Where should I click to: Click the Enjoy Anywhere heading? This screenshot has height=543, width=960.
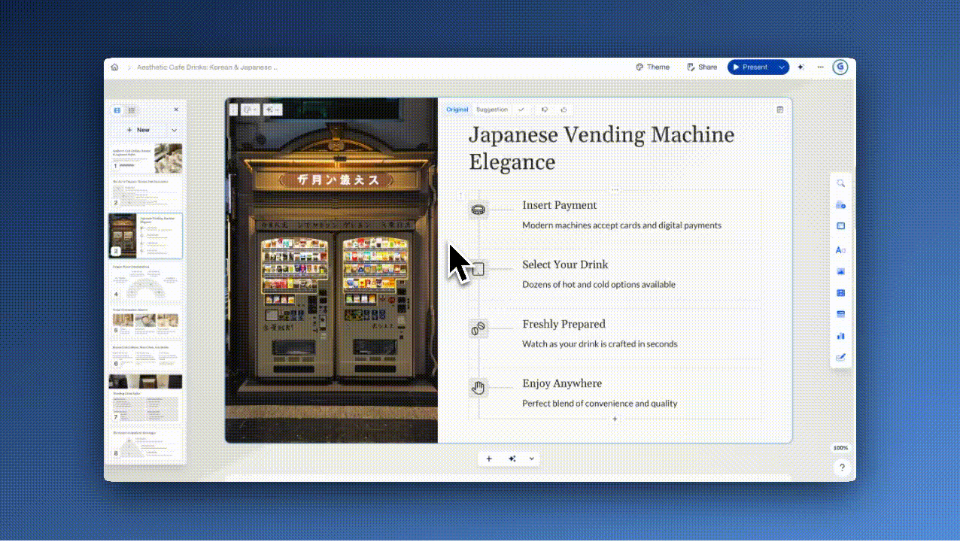(x=561, y=383)
